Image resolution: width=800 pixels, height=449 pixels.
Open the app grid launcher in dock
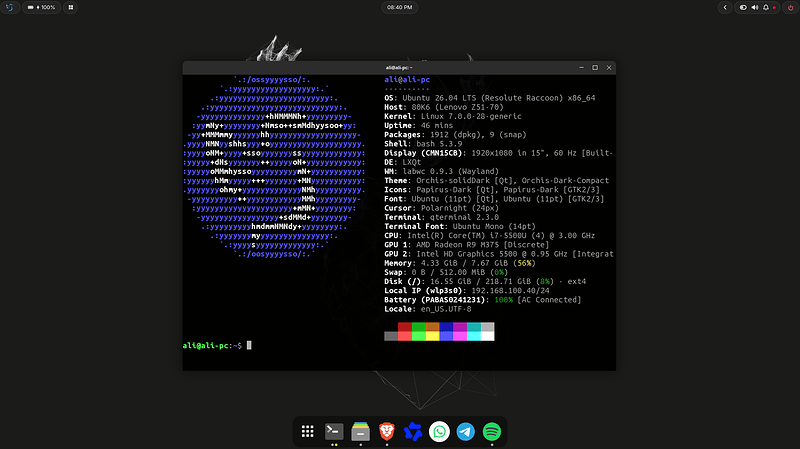coord(308,432)
